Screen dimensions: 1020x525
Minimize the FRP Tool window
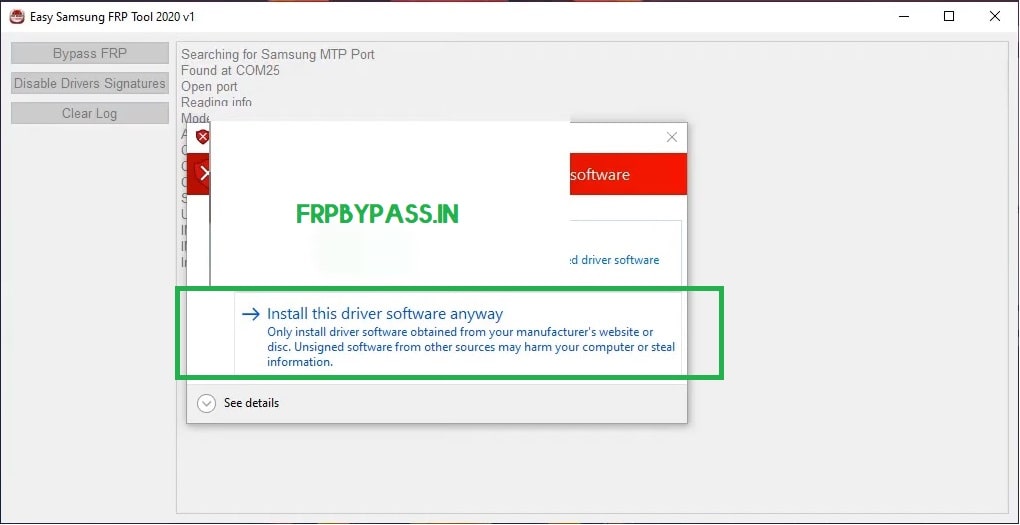pyautogui.click(x=904, y=17)
